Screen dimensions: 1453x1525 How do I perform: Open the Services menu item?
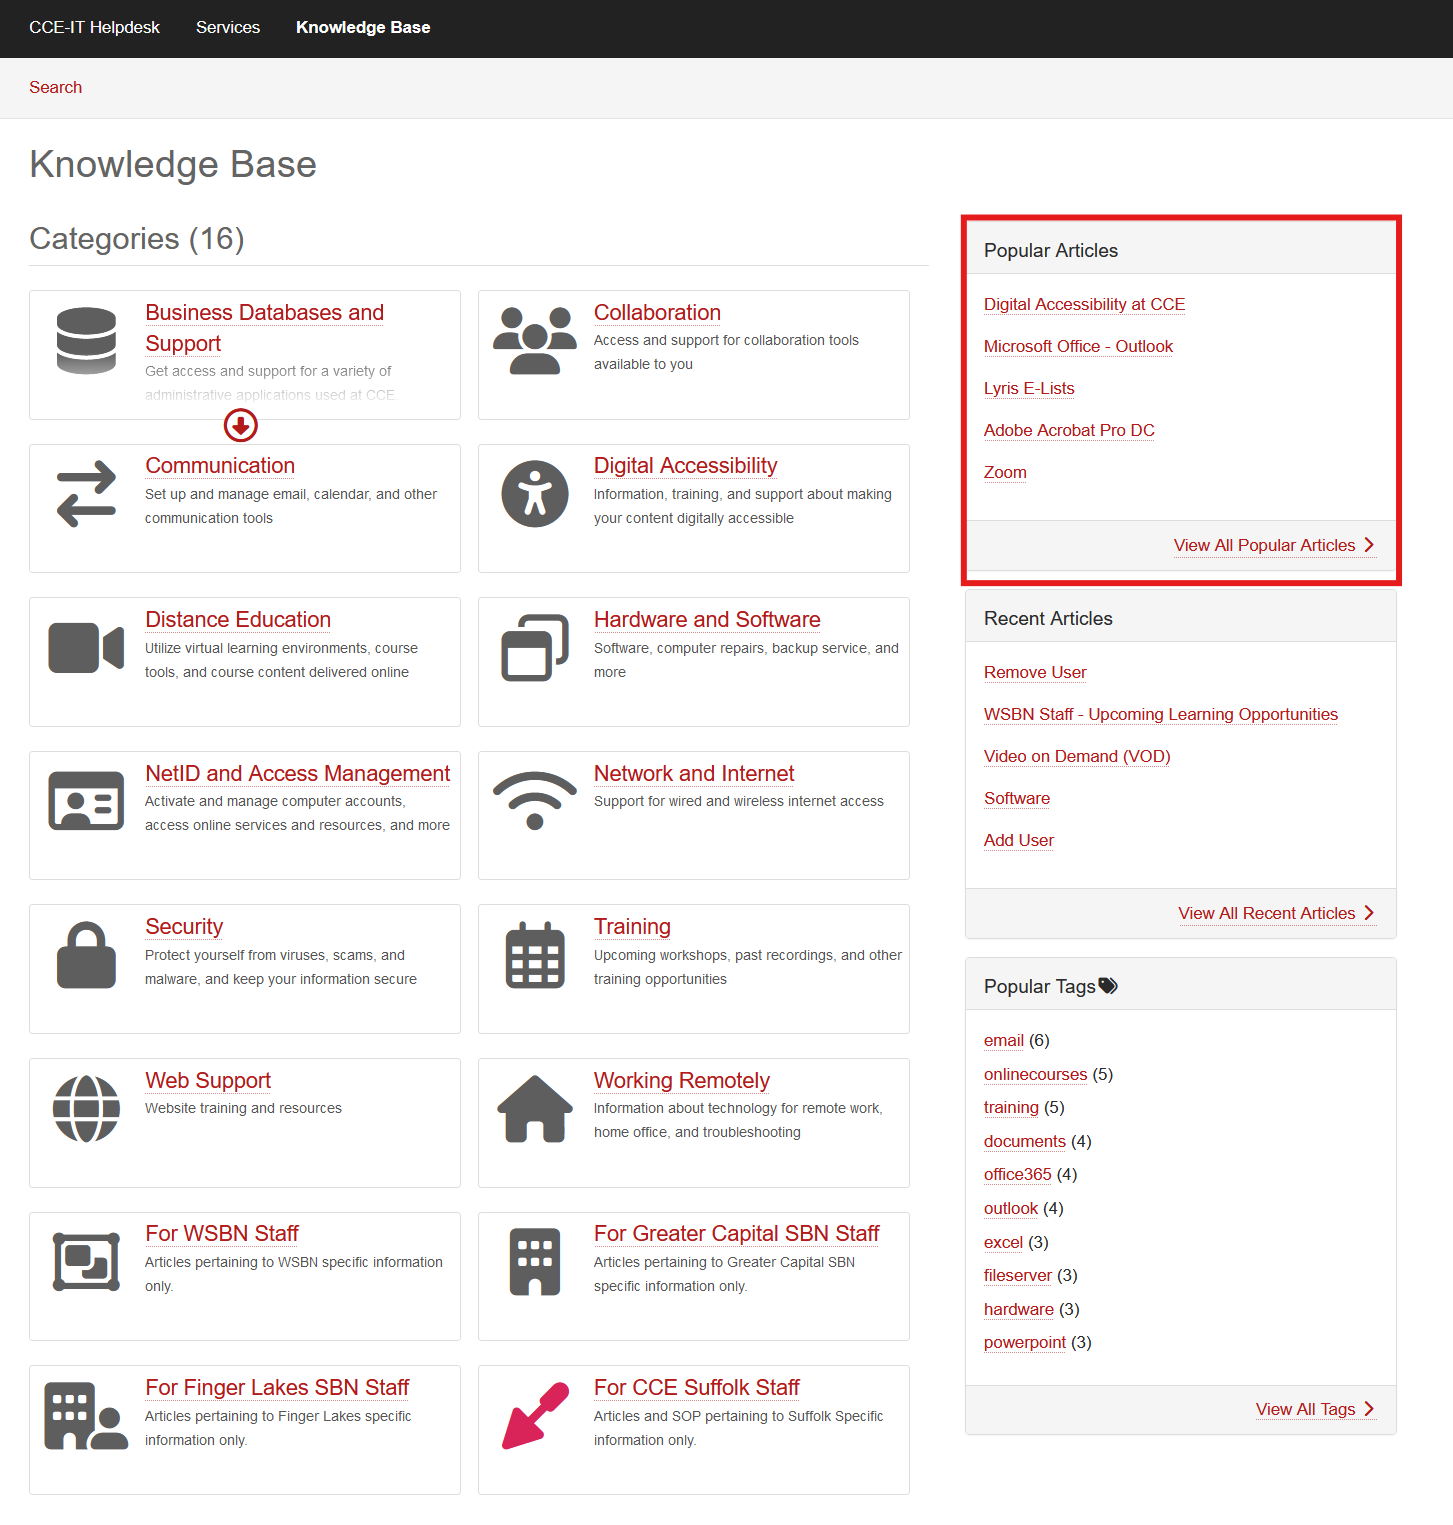click(x=228, y=28)
